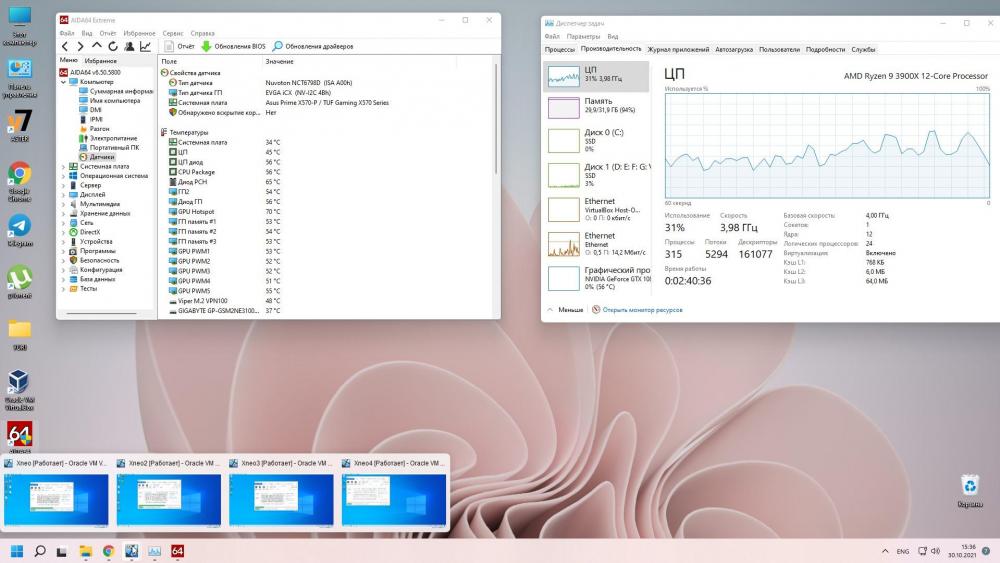Expand the Сервер tree node
The image size is (1000, 563).
pyautogui.click(x=63, y=185)
